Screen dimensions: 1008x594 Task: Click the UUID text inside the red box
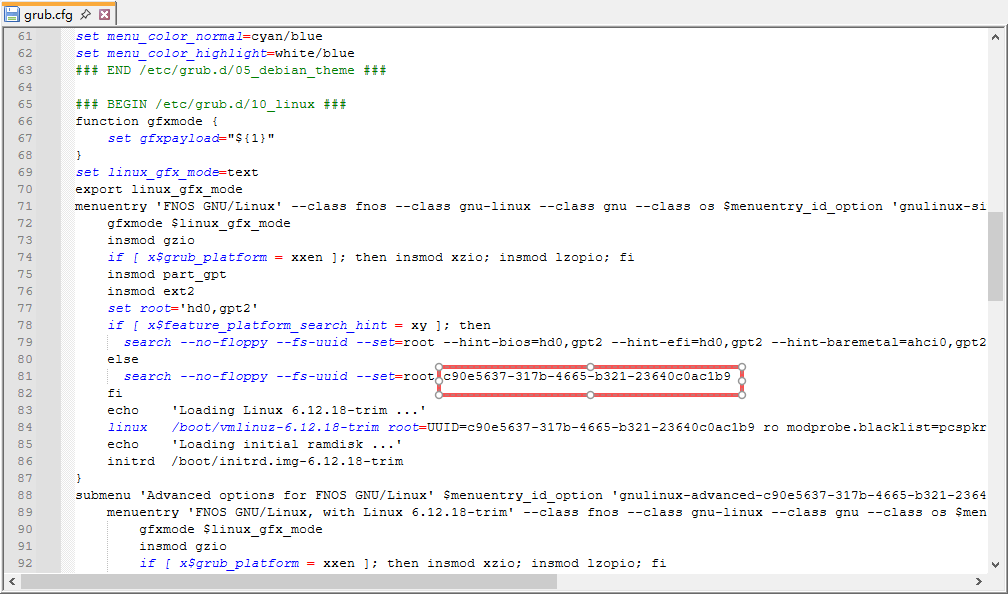pyautogui.click(x=587, y=376)
